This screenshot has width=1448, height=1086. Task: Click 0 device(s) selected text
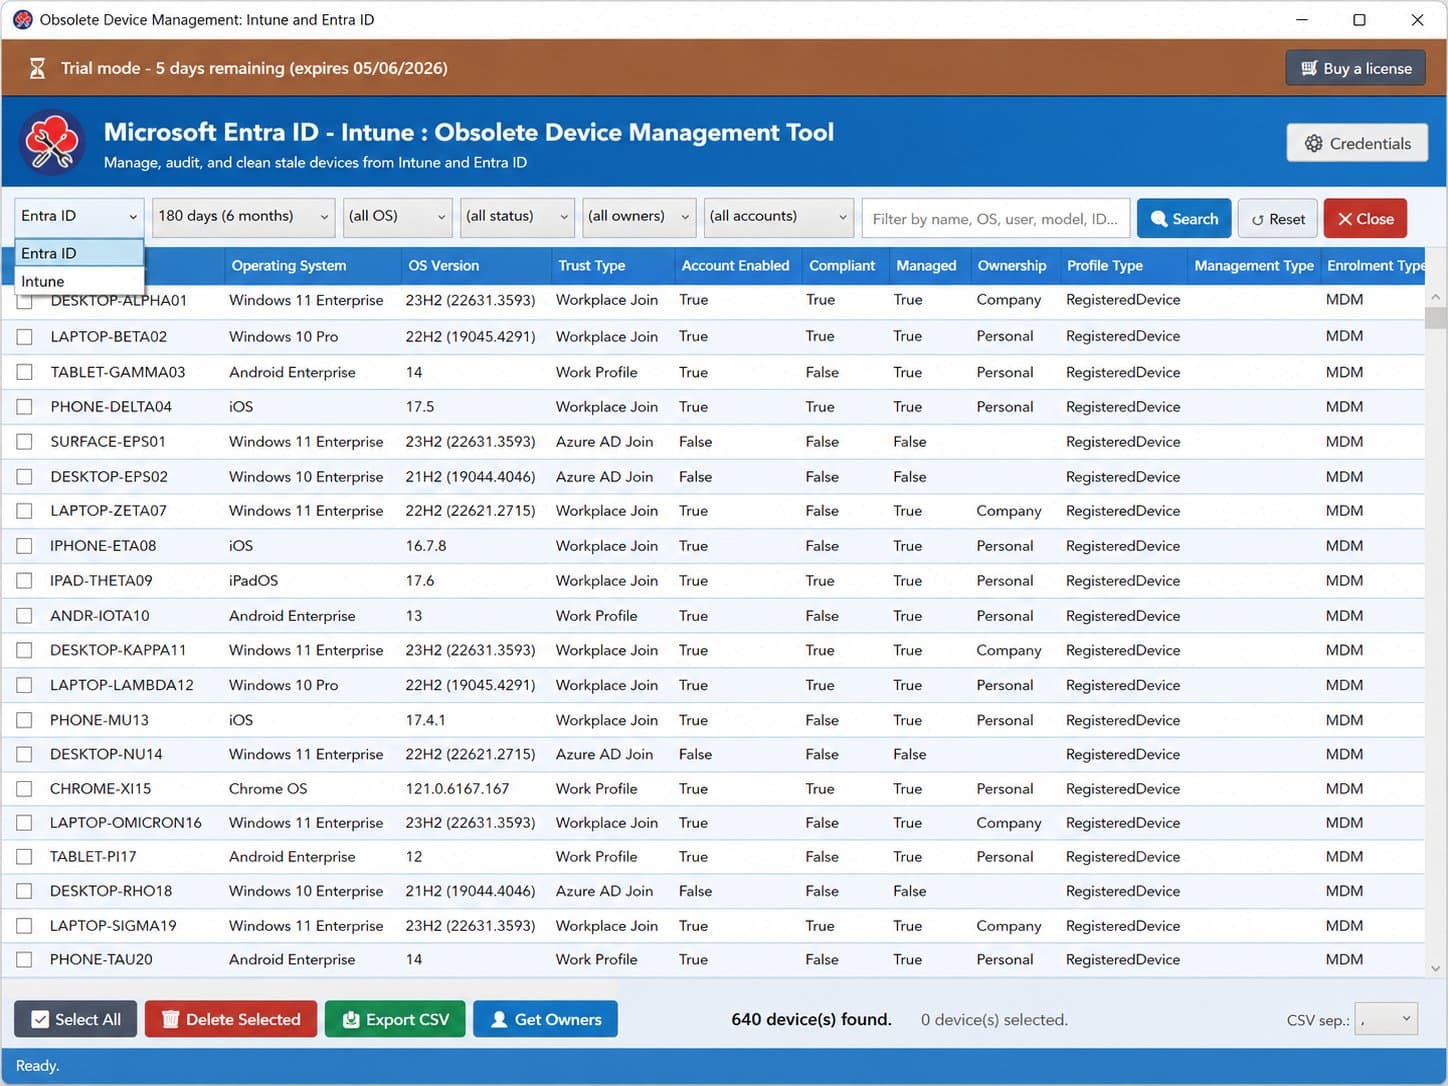coord(994,1020)
